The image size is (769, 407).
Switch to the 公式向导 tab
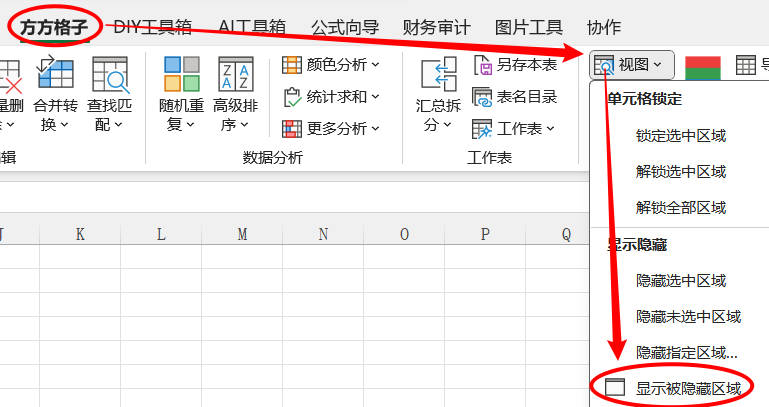coord(346,27)
